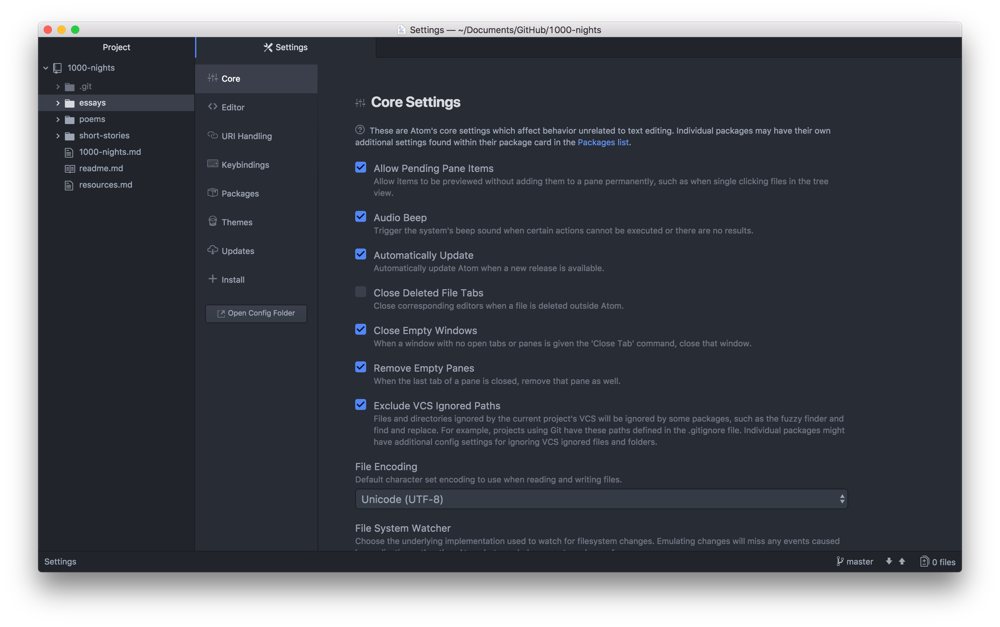
Task: Select the 1000-nights.md file name
Action: (110, 152)
